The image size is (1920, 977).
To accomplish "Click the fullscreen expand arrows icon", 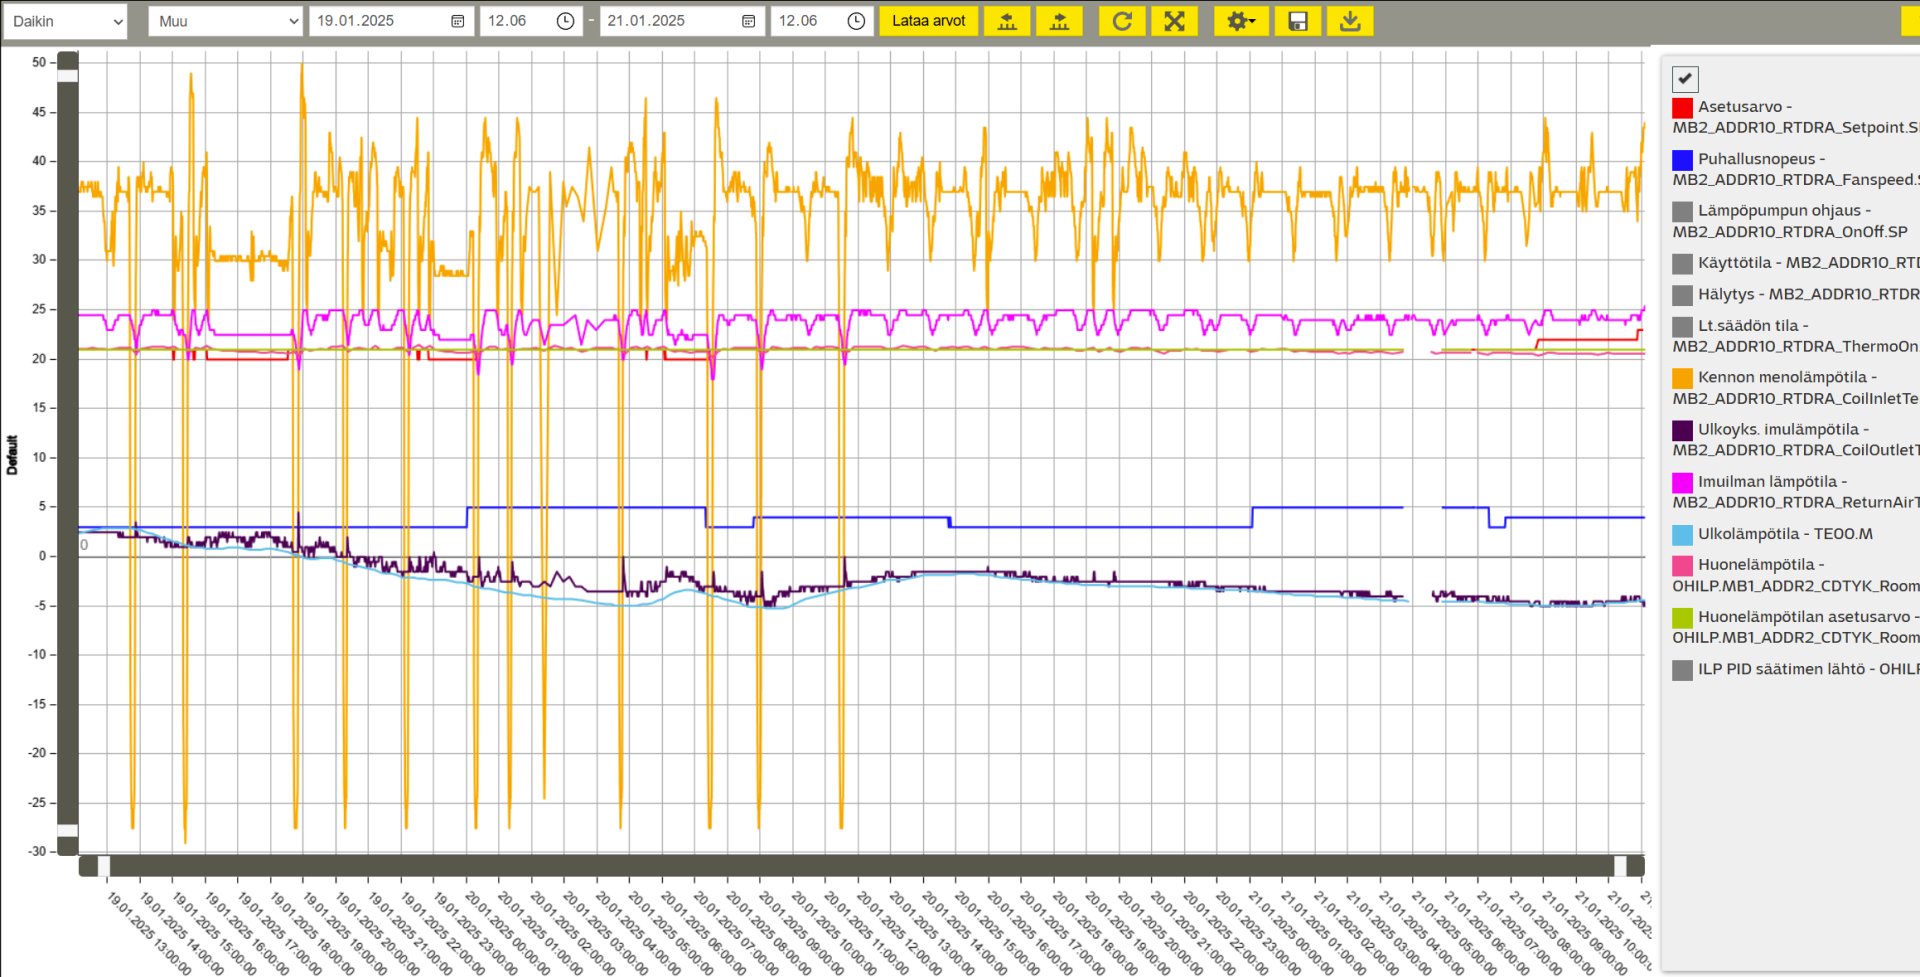I will point(1174,21).
